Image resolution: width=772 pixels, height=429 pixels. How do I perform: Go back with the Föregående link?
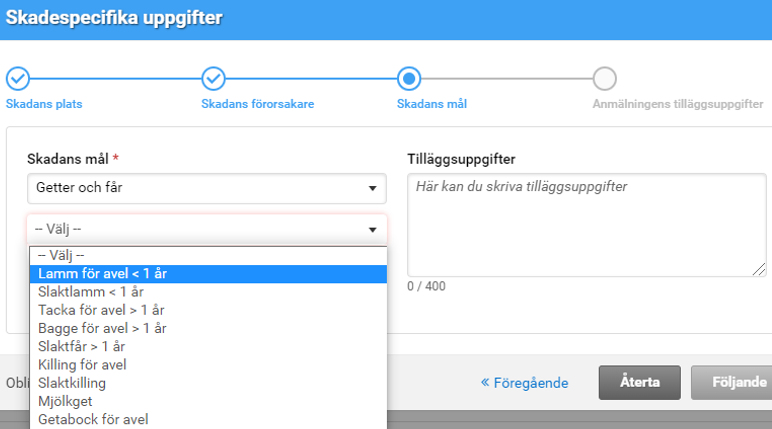(525, 382)
